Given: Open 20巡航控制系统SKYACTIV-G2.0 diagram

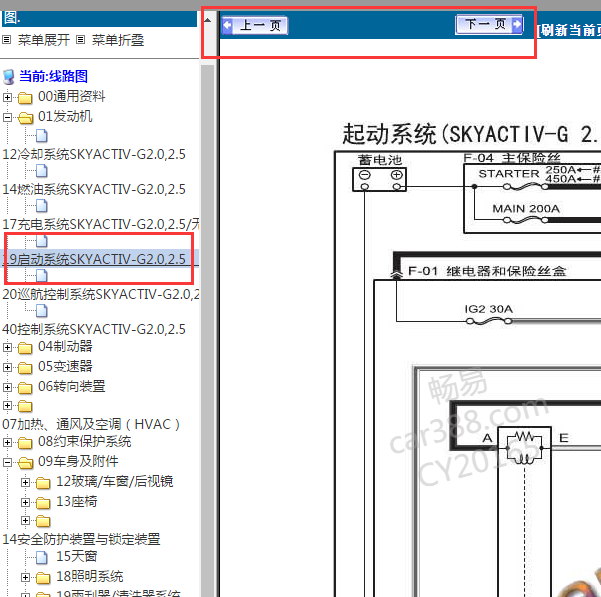Looking at the screenshot, I should (100, 294).
